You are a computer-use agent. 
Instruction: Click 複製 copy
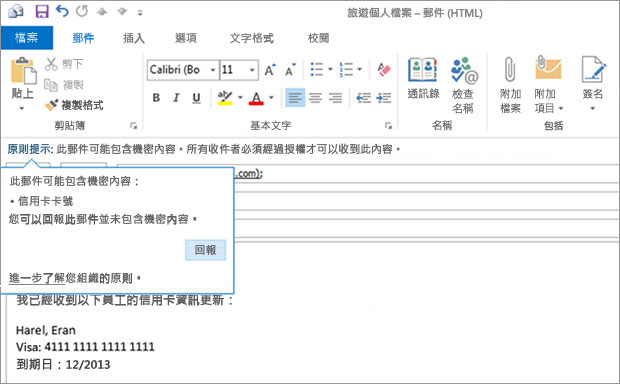coord(64,85)
